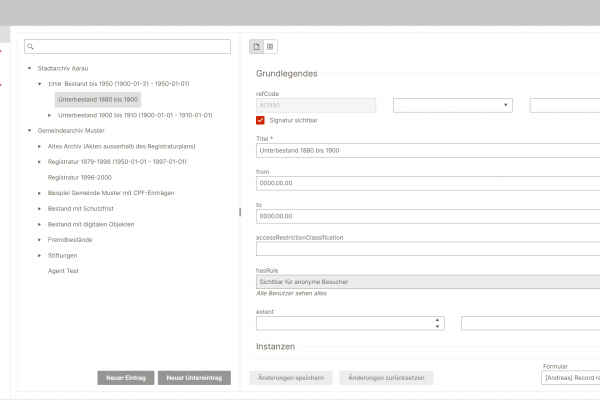Switch to single document view icon
Viewport: 600px width, 400px height.
(256, 47)
